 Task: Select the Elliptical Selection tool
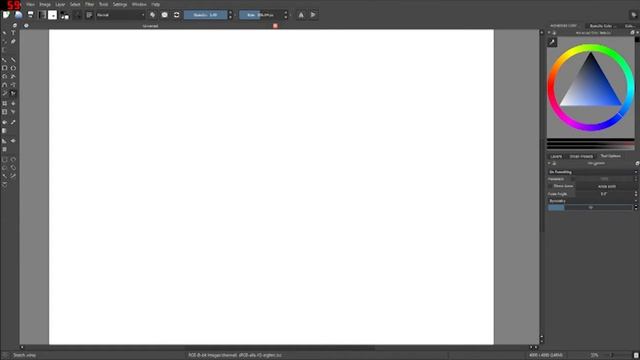[x=13, y=159]
